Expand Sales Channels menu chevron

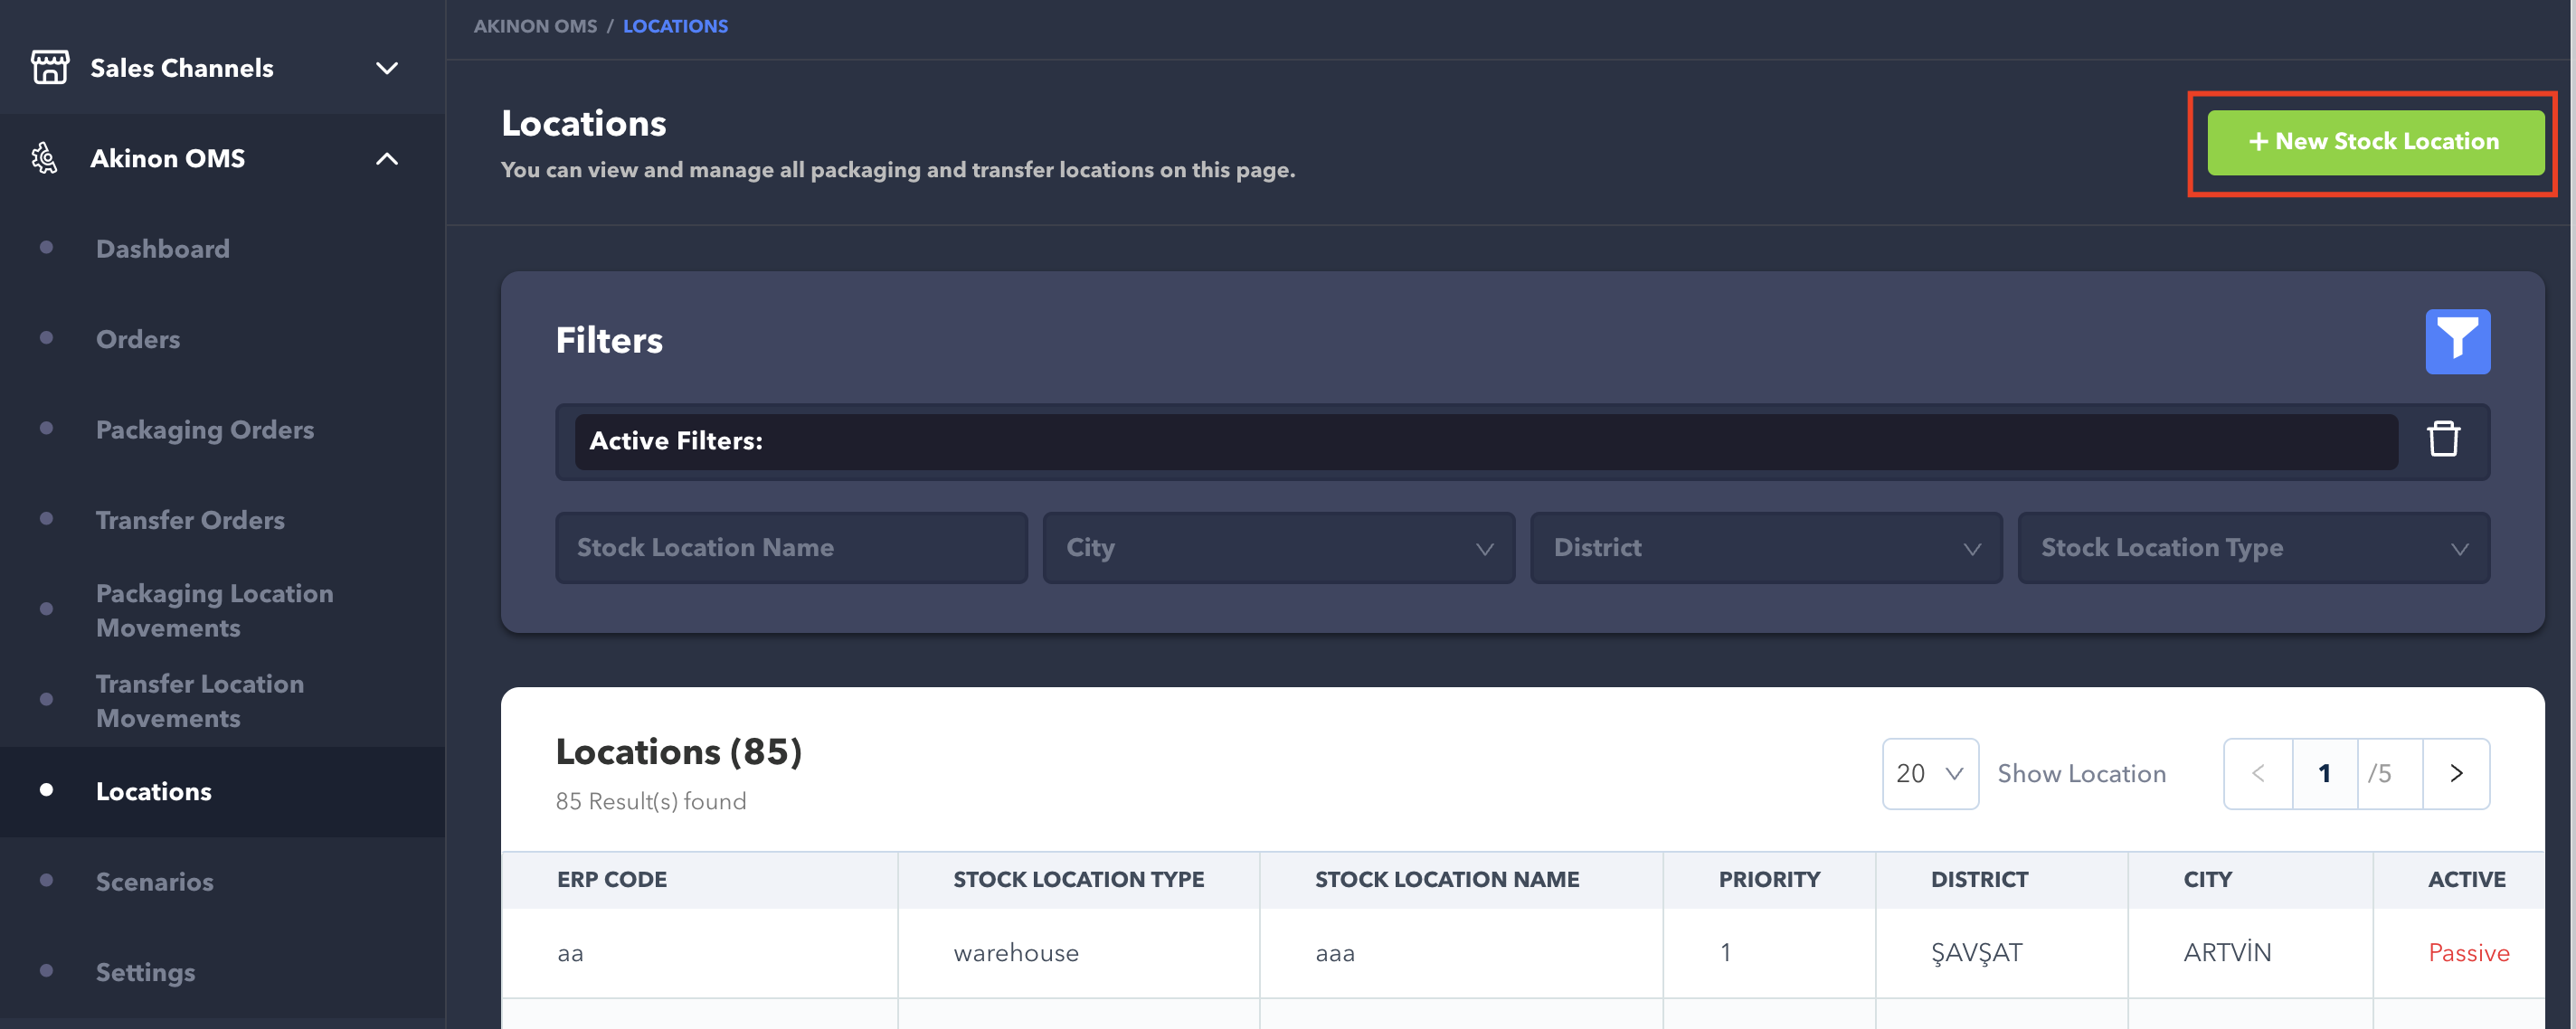(x=387, y=68)
